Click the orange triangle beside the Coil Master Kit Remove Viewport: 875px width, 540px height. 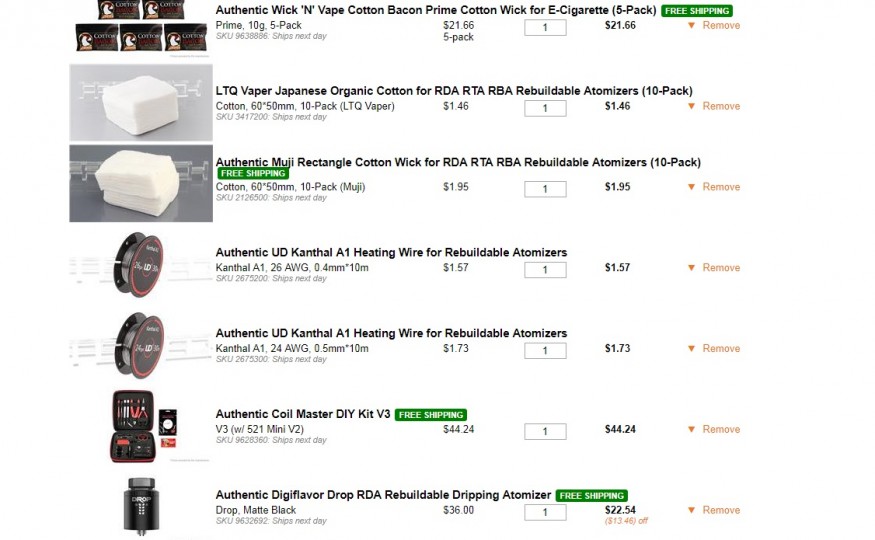[x=691, y=430]
